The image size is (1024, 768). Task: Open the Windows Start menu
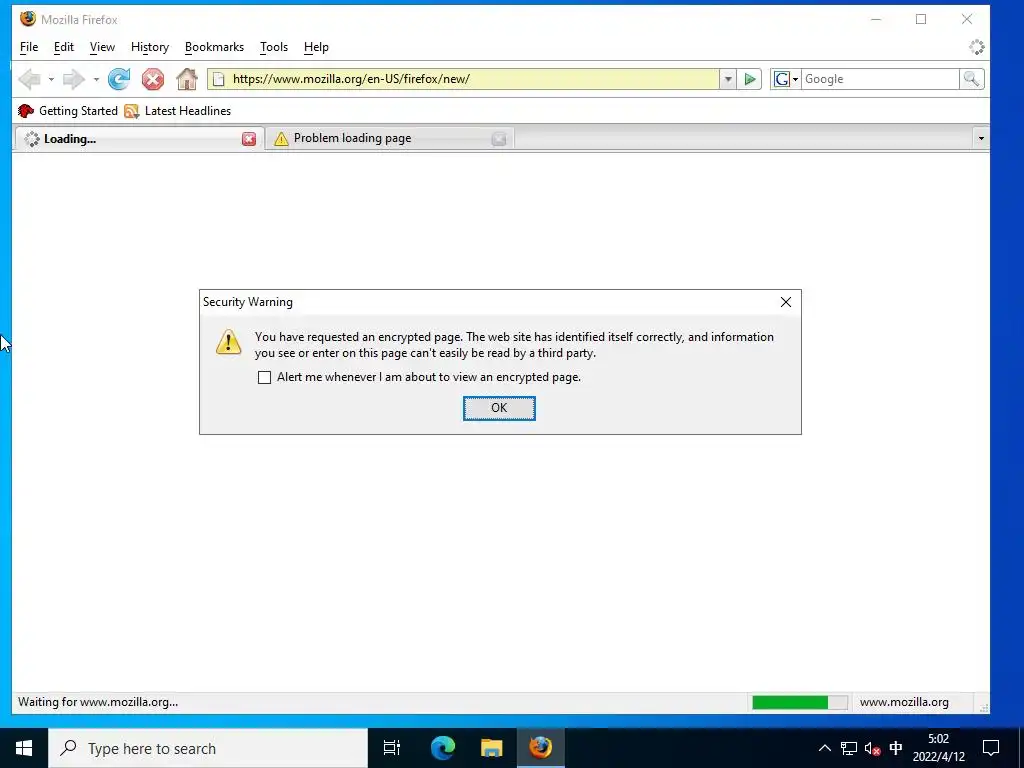[24, 748]
